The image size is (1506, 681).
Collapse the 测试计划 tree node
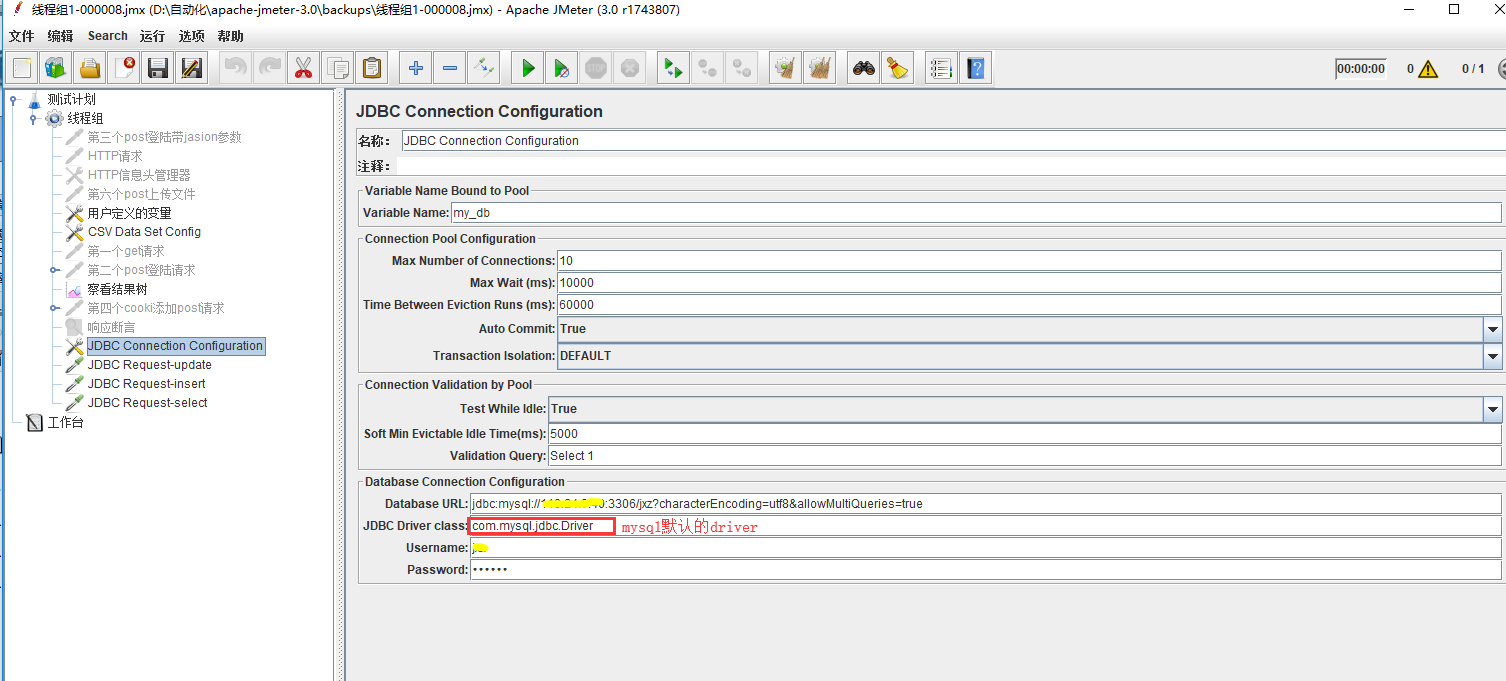coord(14,99)
